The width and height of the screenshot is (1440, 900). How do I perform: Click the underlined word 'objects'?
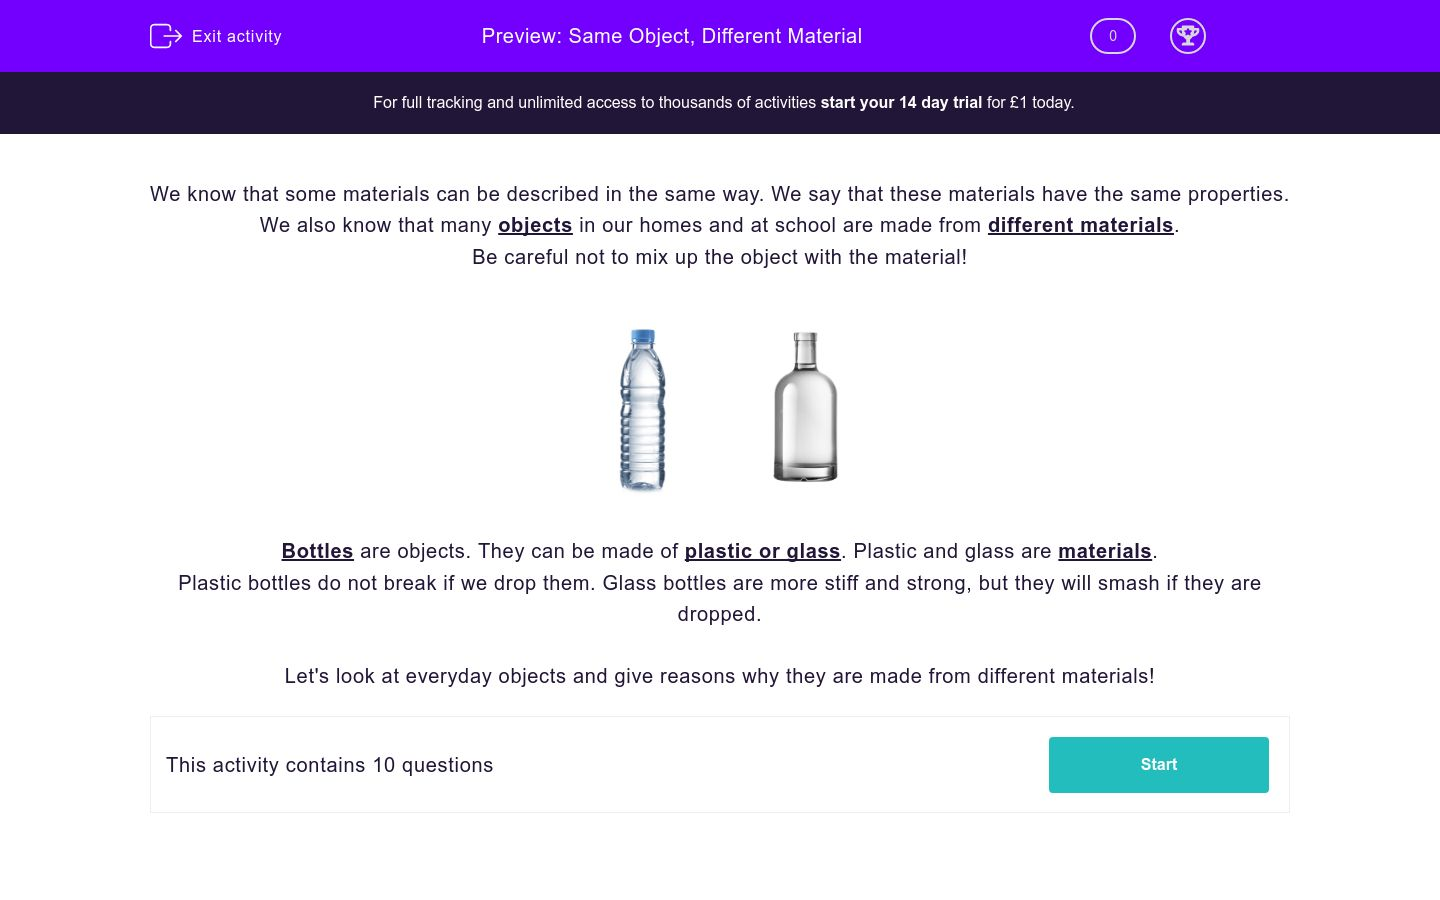535,225
